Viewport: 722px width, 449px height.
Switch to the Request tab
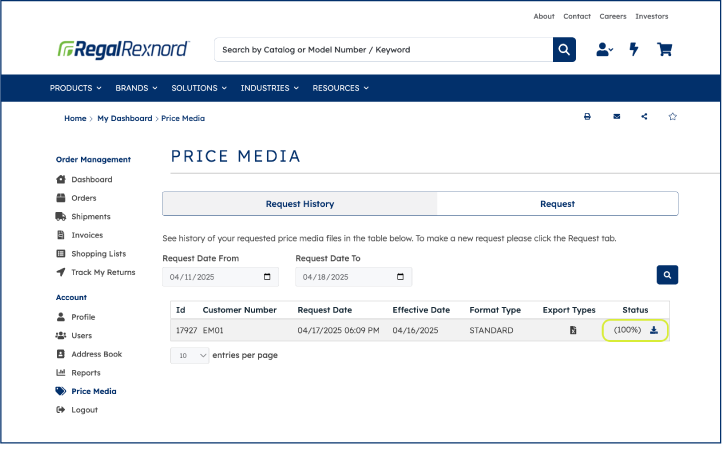[557, 204]
